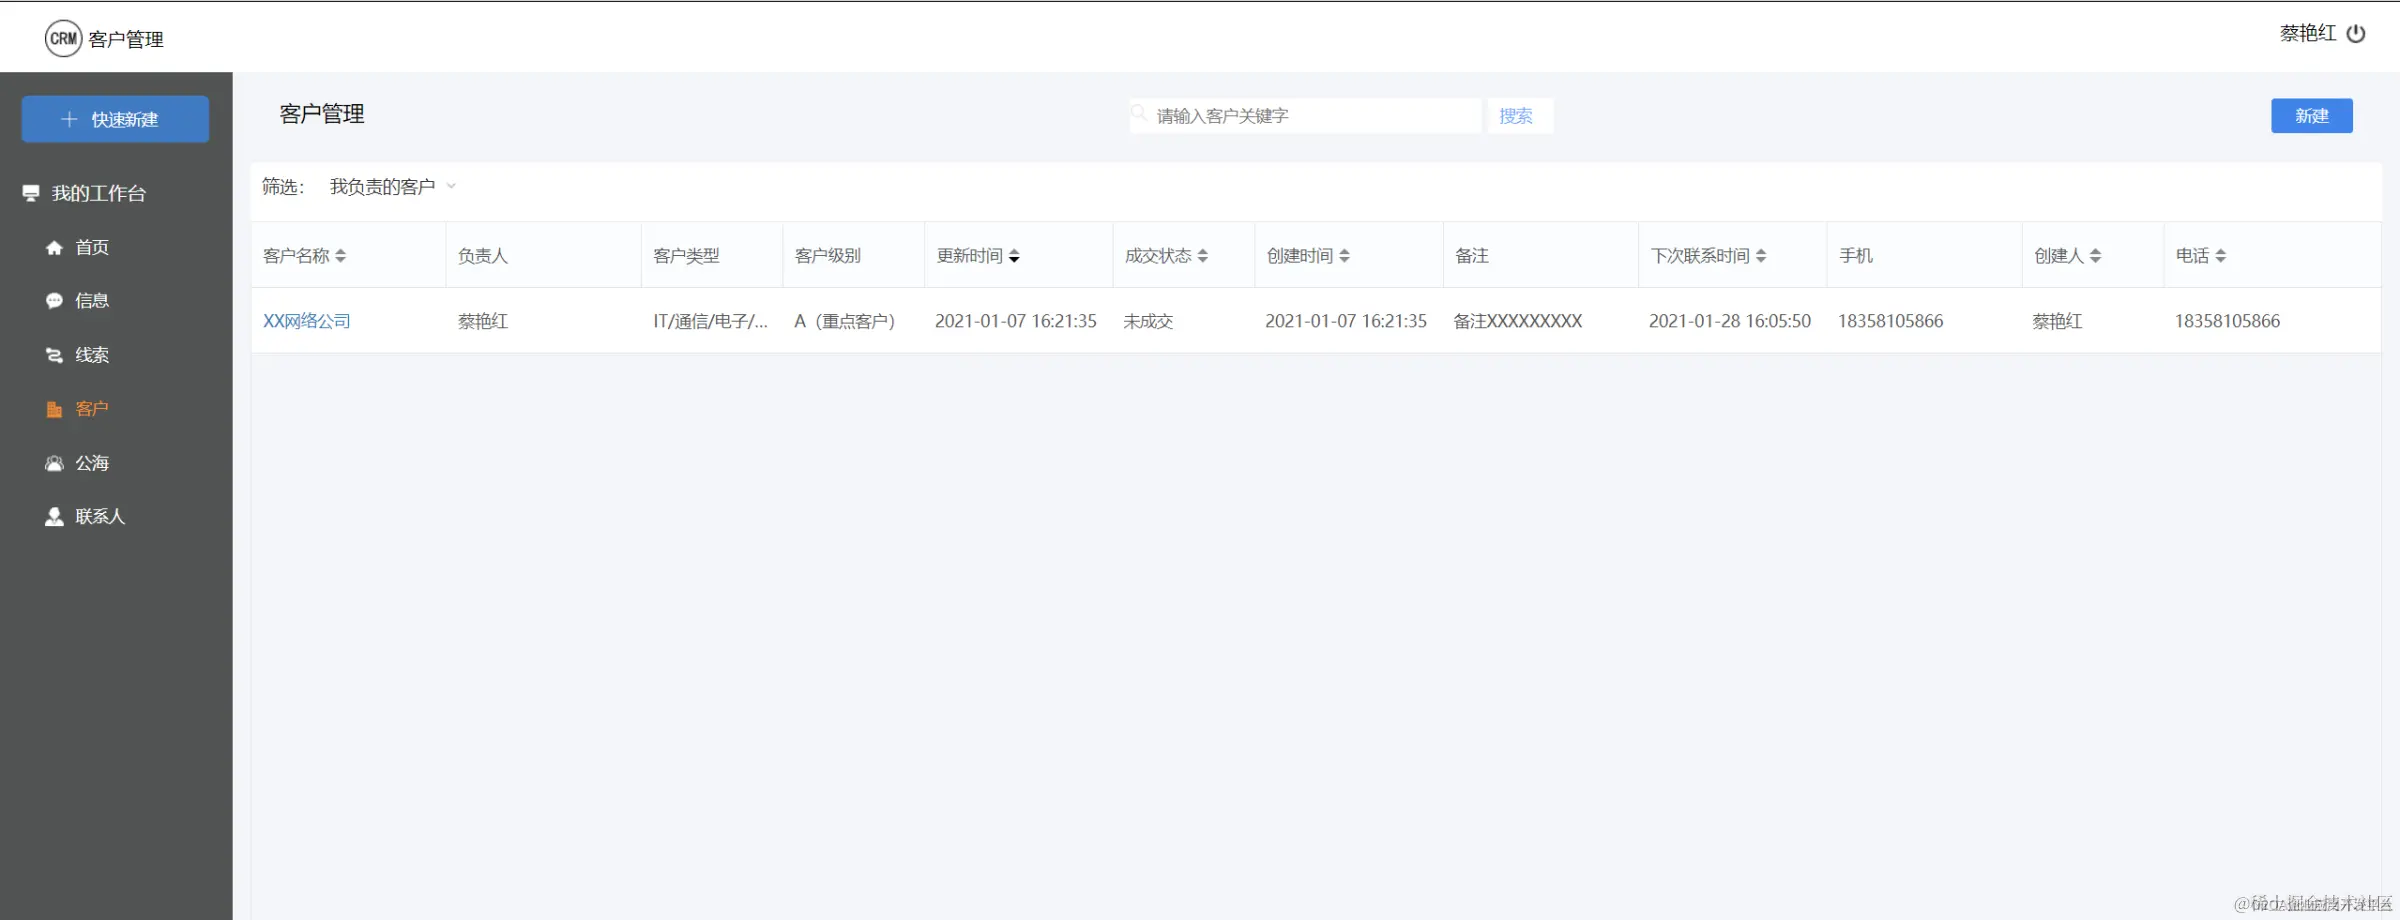Go to 线索 in the sidebar
Screen dimensions: 2400x920
coord(92,355)
